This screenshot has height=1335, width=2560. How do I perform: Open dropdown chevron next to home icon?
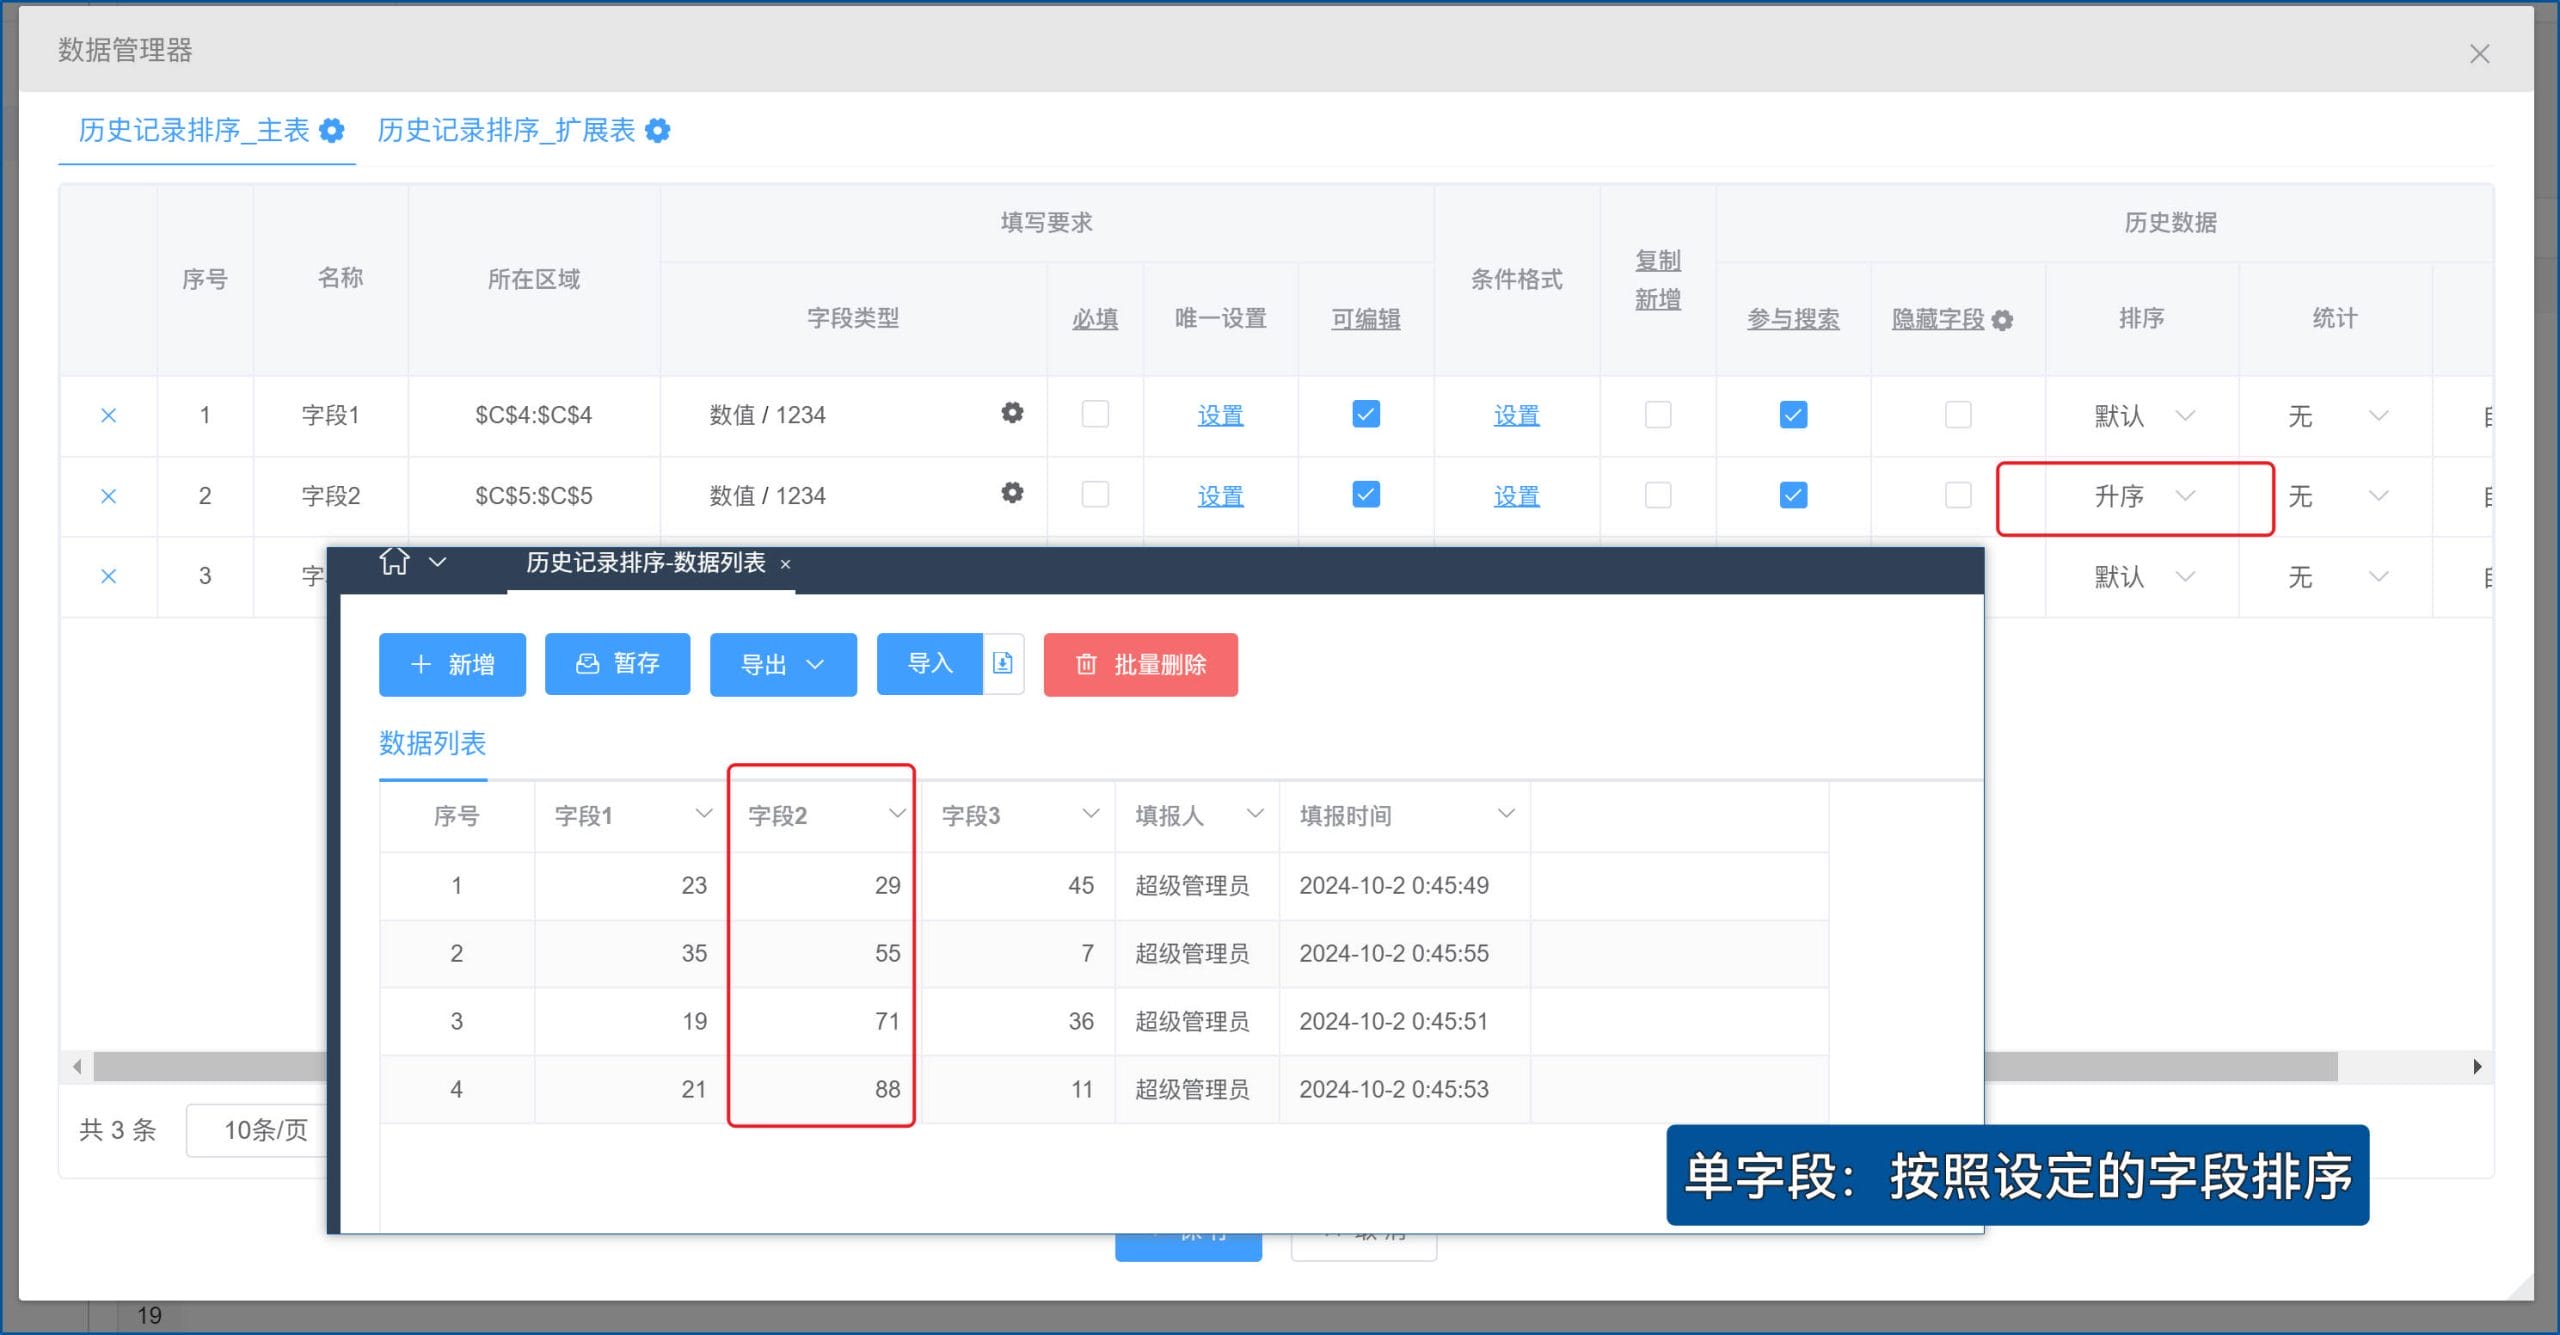[x=437, y=563]
